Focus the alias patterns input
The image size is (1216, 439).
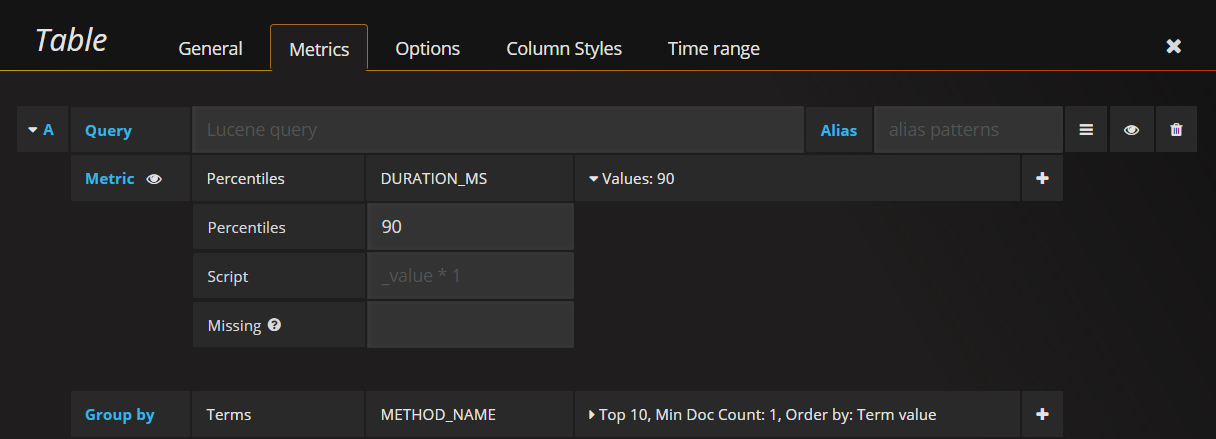click(967, 130)
